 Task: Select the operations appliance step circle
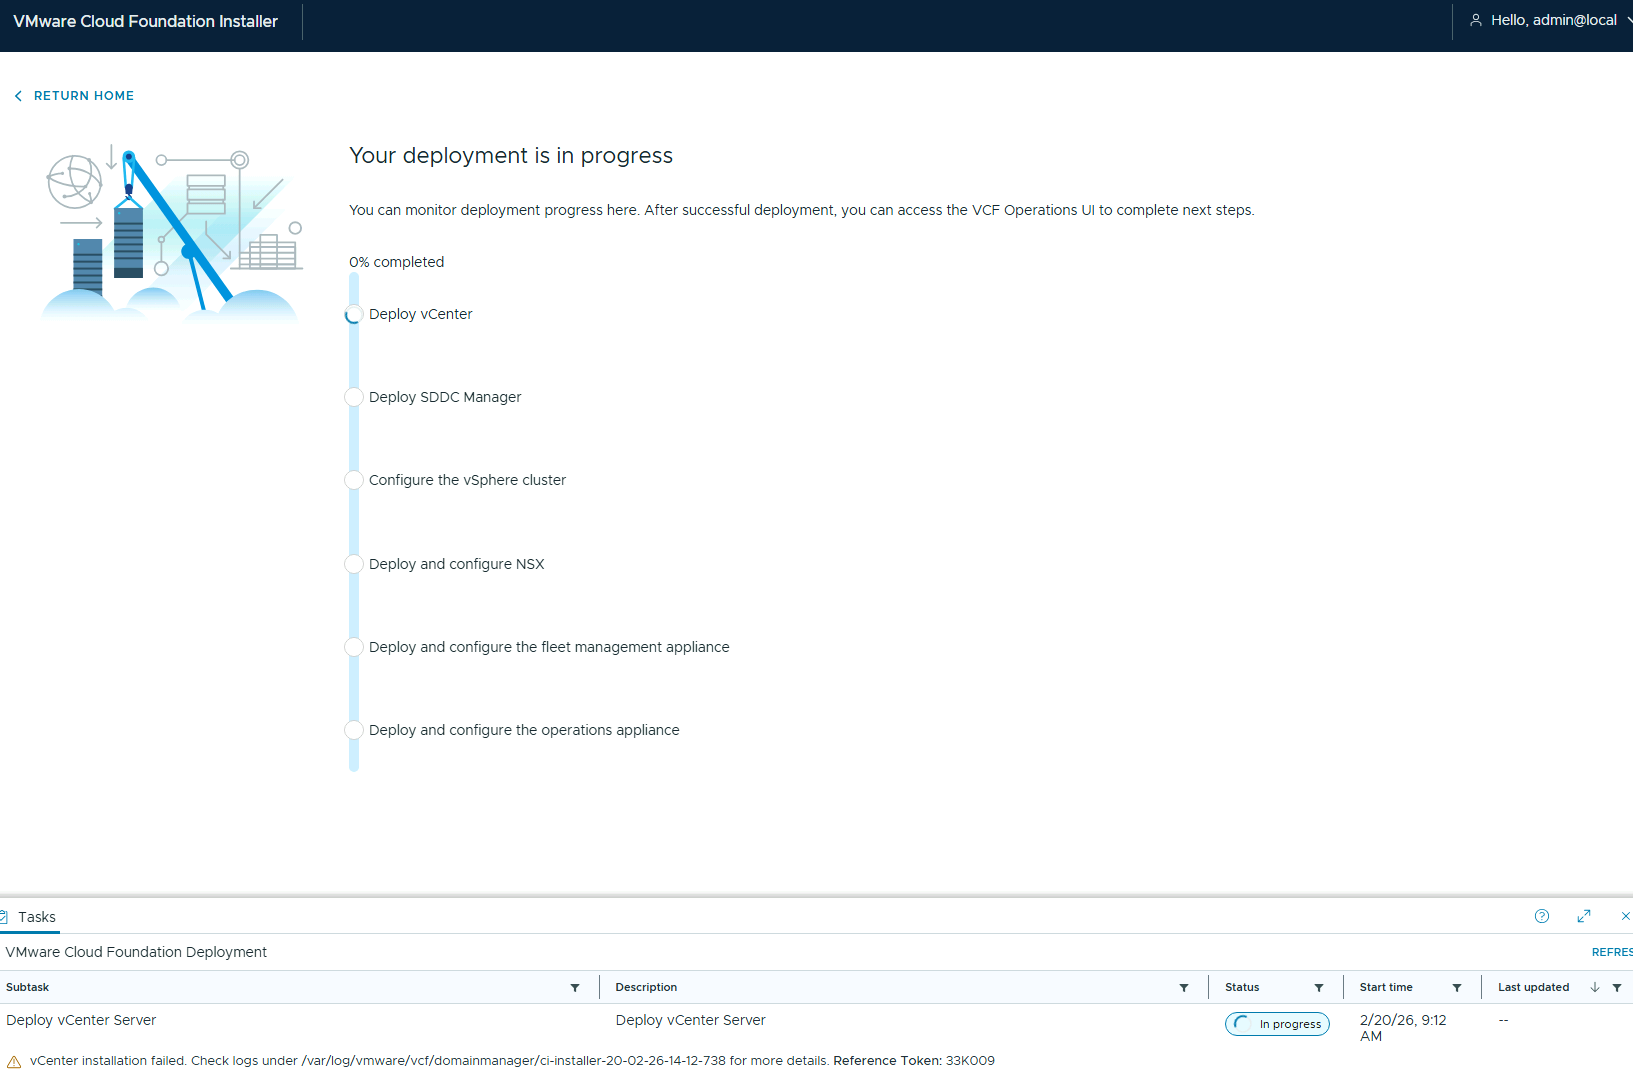pyautogui.click(x=354, y=730)
